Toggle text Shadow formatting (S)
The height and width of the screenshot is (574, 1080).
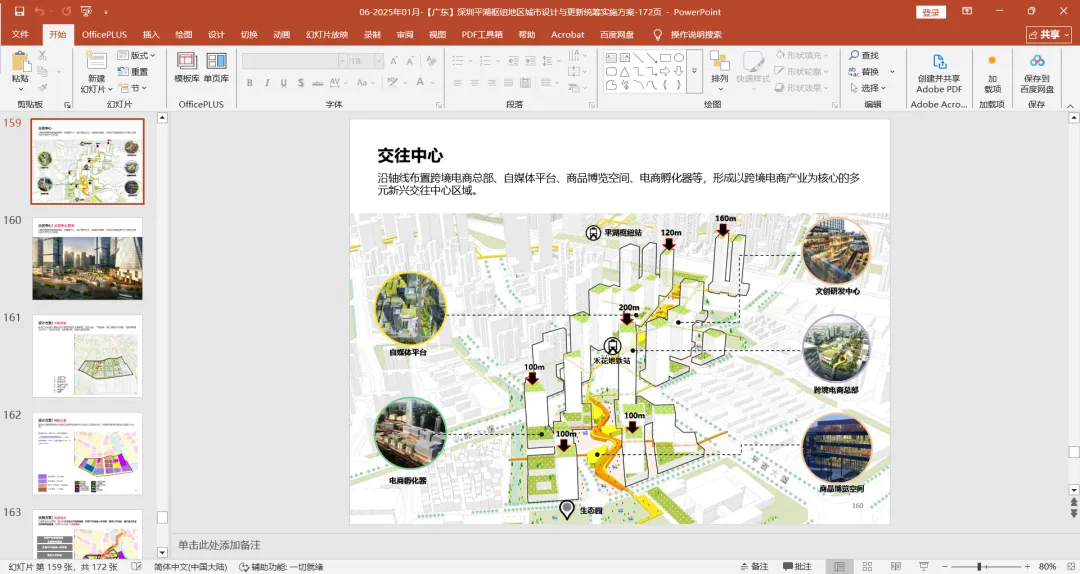(x=301, y=83)
